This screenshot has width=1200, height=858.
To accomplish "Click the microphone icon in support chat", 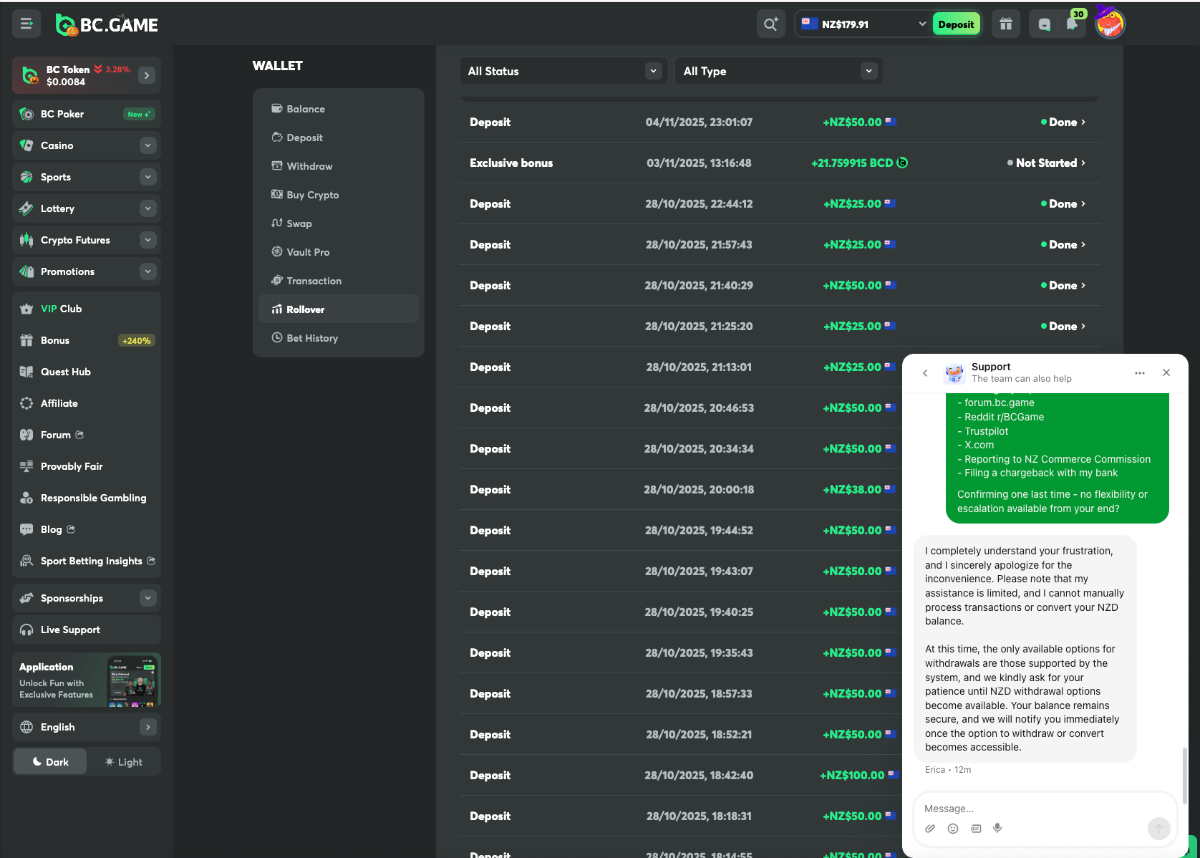I will click(x=997, y=829).
